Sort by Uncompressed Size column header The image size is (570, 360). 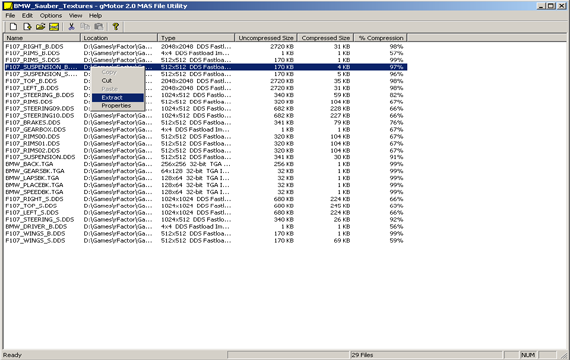tap(266, 38)
